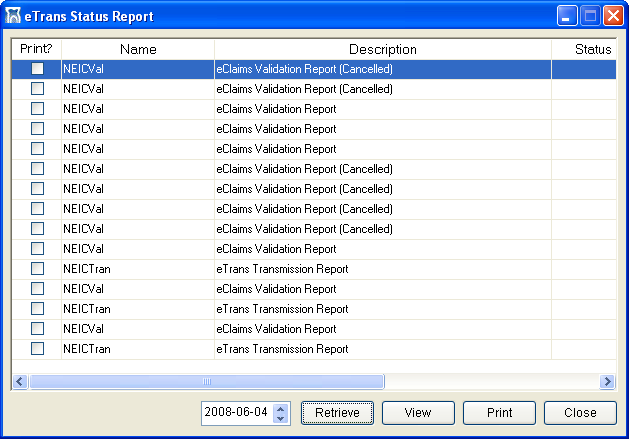Click the 2008-06-04 date field
The width and height of the screenshot is (629, 439).
[x=236, y=413]
